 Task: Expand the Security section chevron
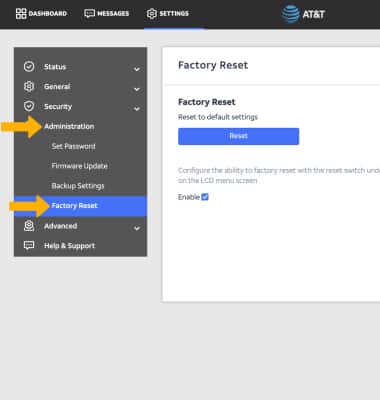(x=137, y=109)
